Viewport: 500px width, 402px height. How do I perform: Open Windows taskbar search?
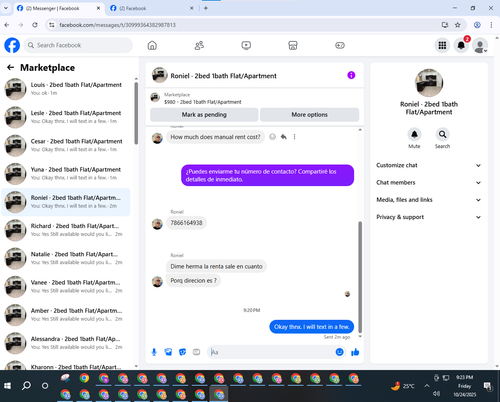click(x=26, y=386)
